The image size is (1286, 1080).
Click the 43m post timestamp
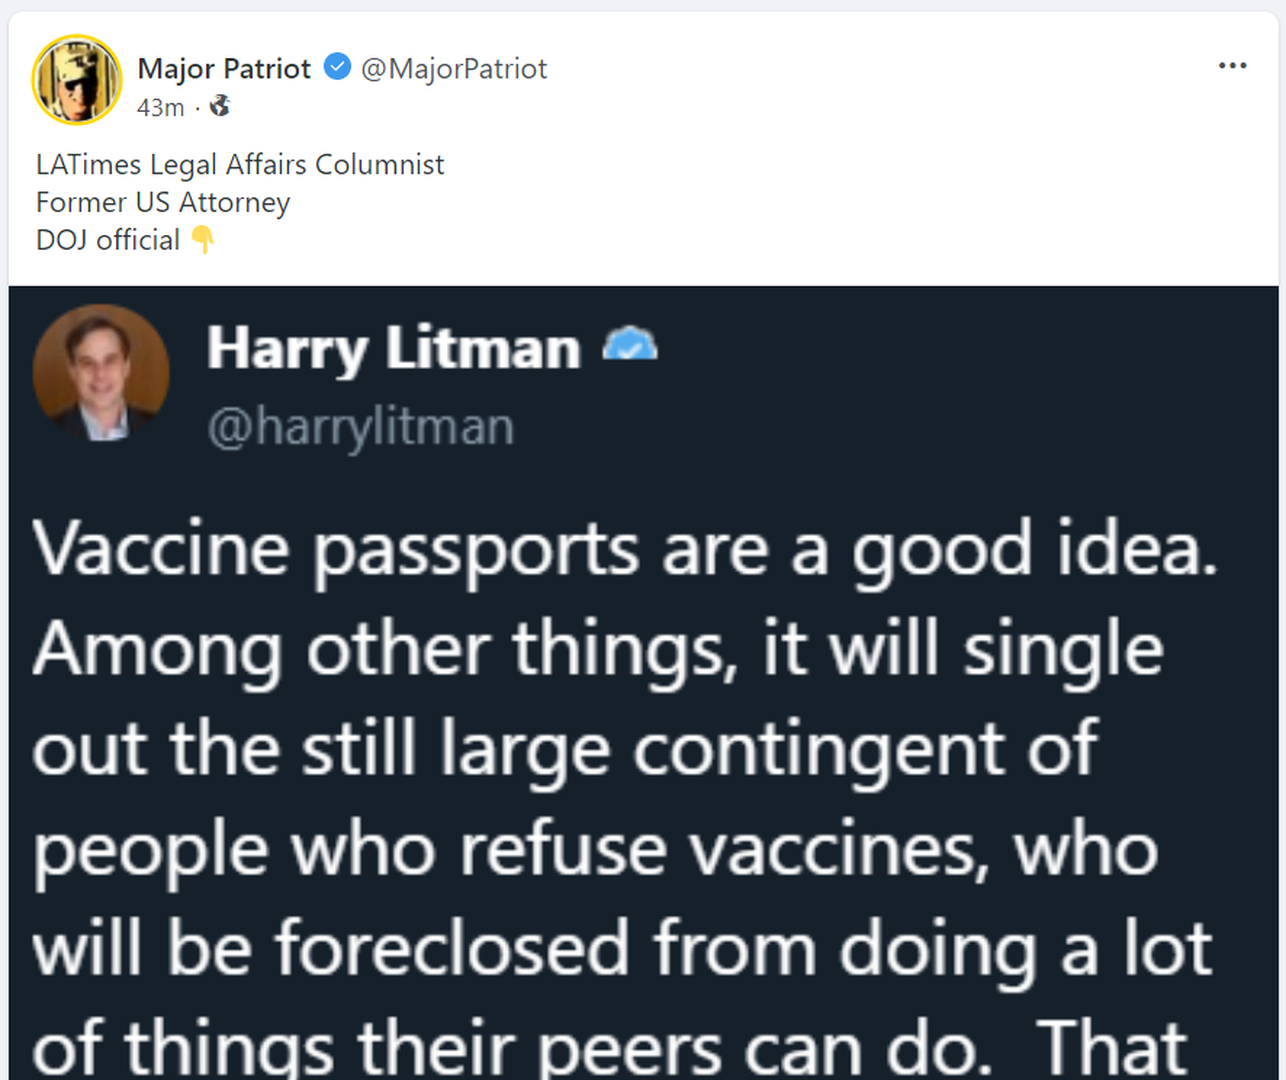pyautogui.click(x=160, y=107)
